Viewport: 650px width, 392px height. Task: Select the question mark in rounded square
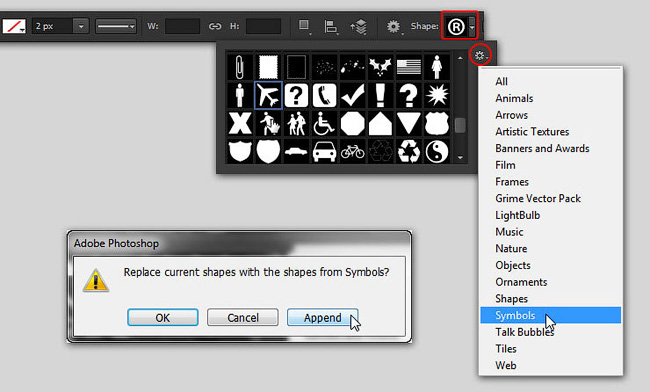pyautogui.click(x=296, y=95)
